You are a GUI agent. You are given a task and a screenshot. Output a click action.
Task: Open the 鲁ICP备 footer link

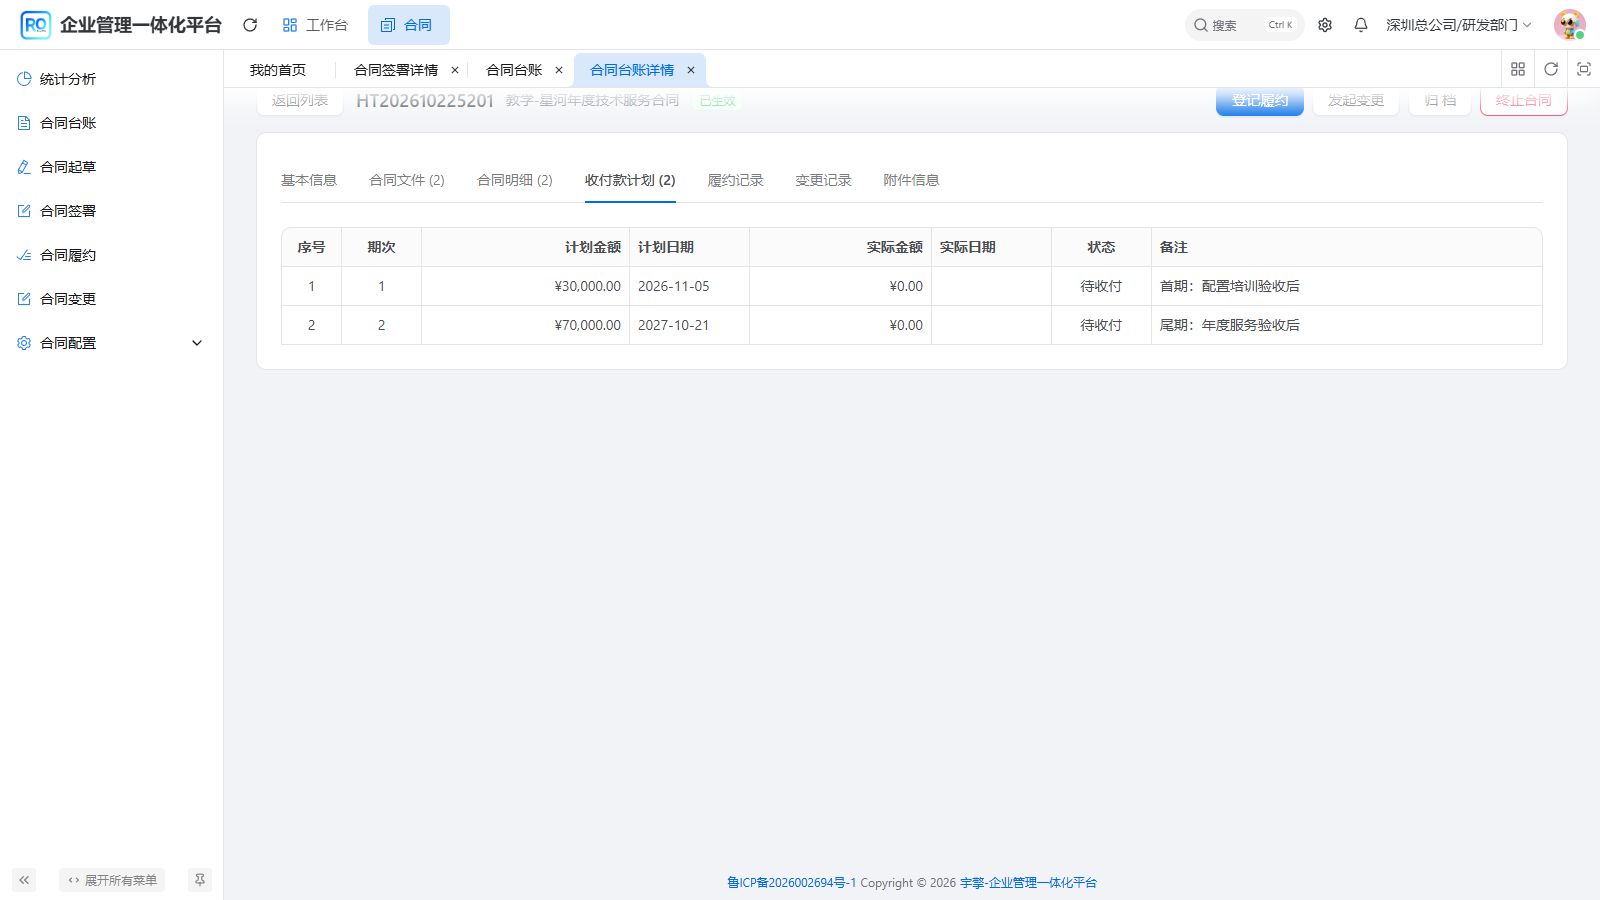[792, 883]
